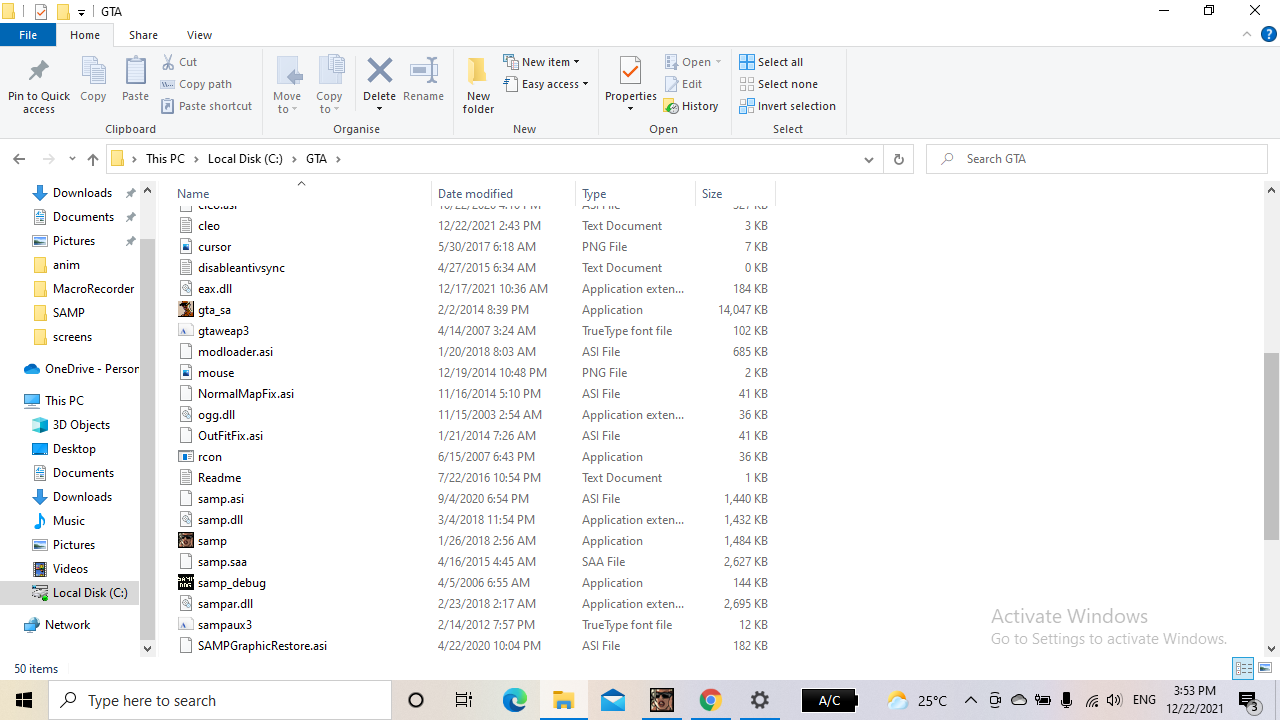
Task: Click Select all in the ribbon
Action: tap(771, 62)
